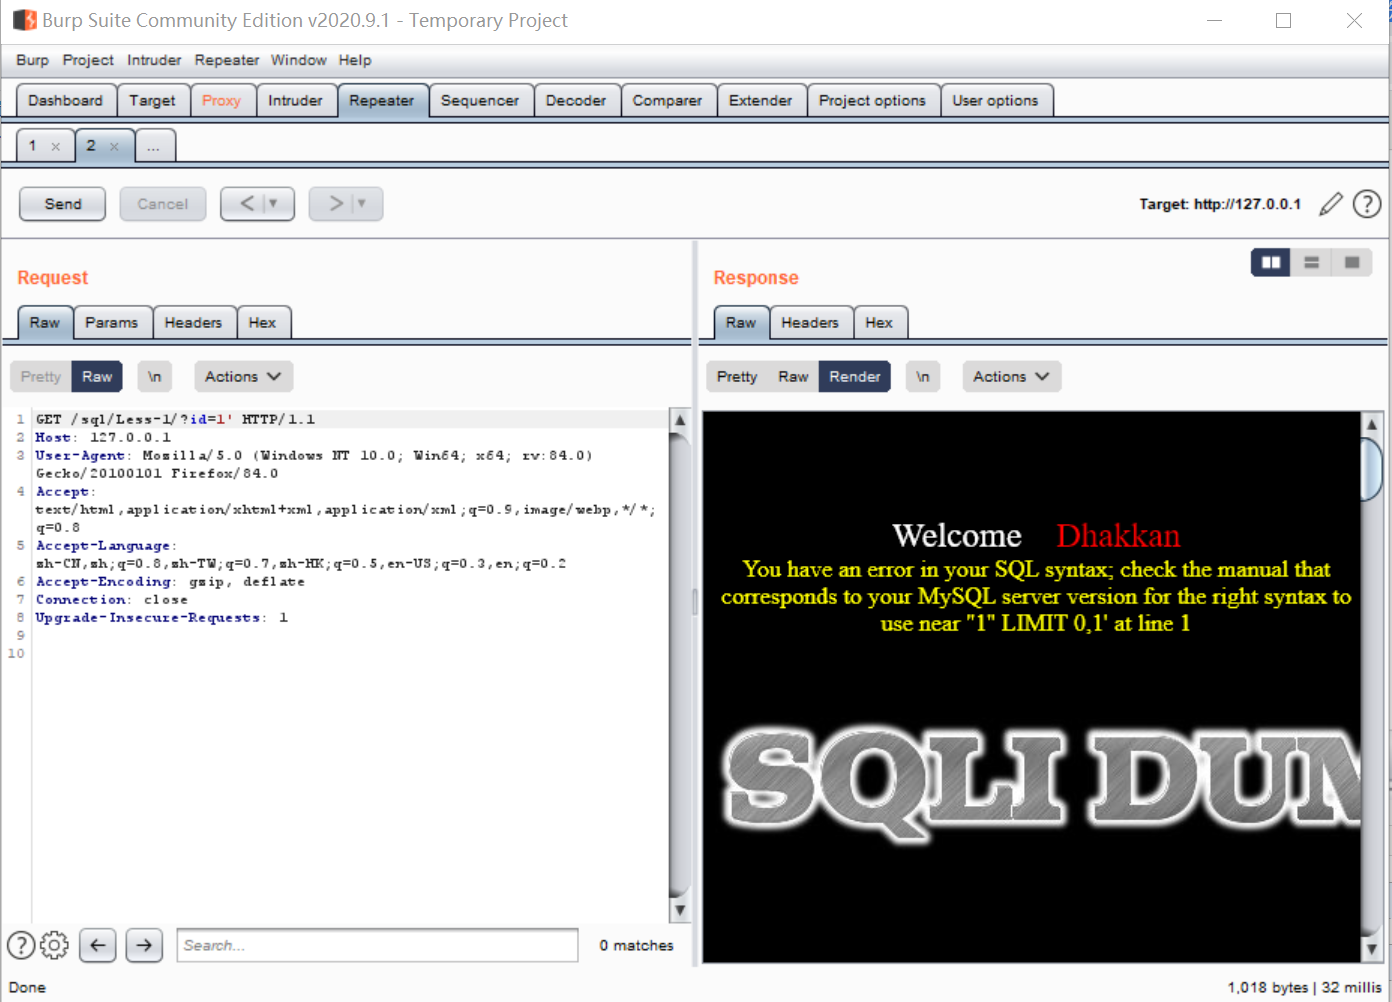Screen dimensions: 1392x1002
Task: Click the Send button
Action: pyautogui.click(x=63, y=204)
